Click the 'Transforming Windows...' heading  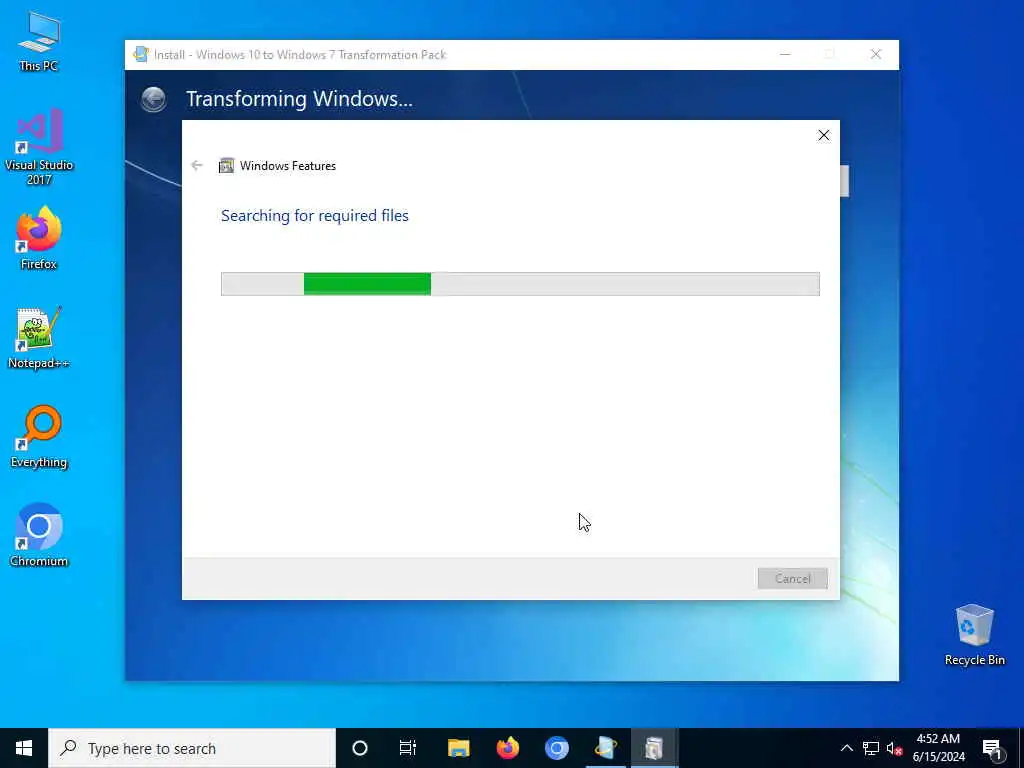(299, 99)
